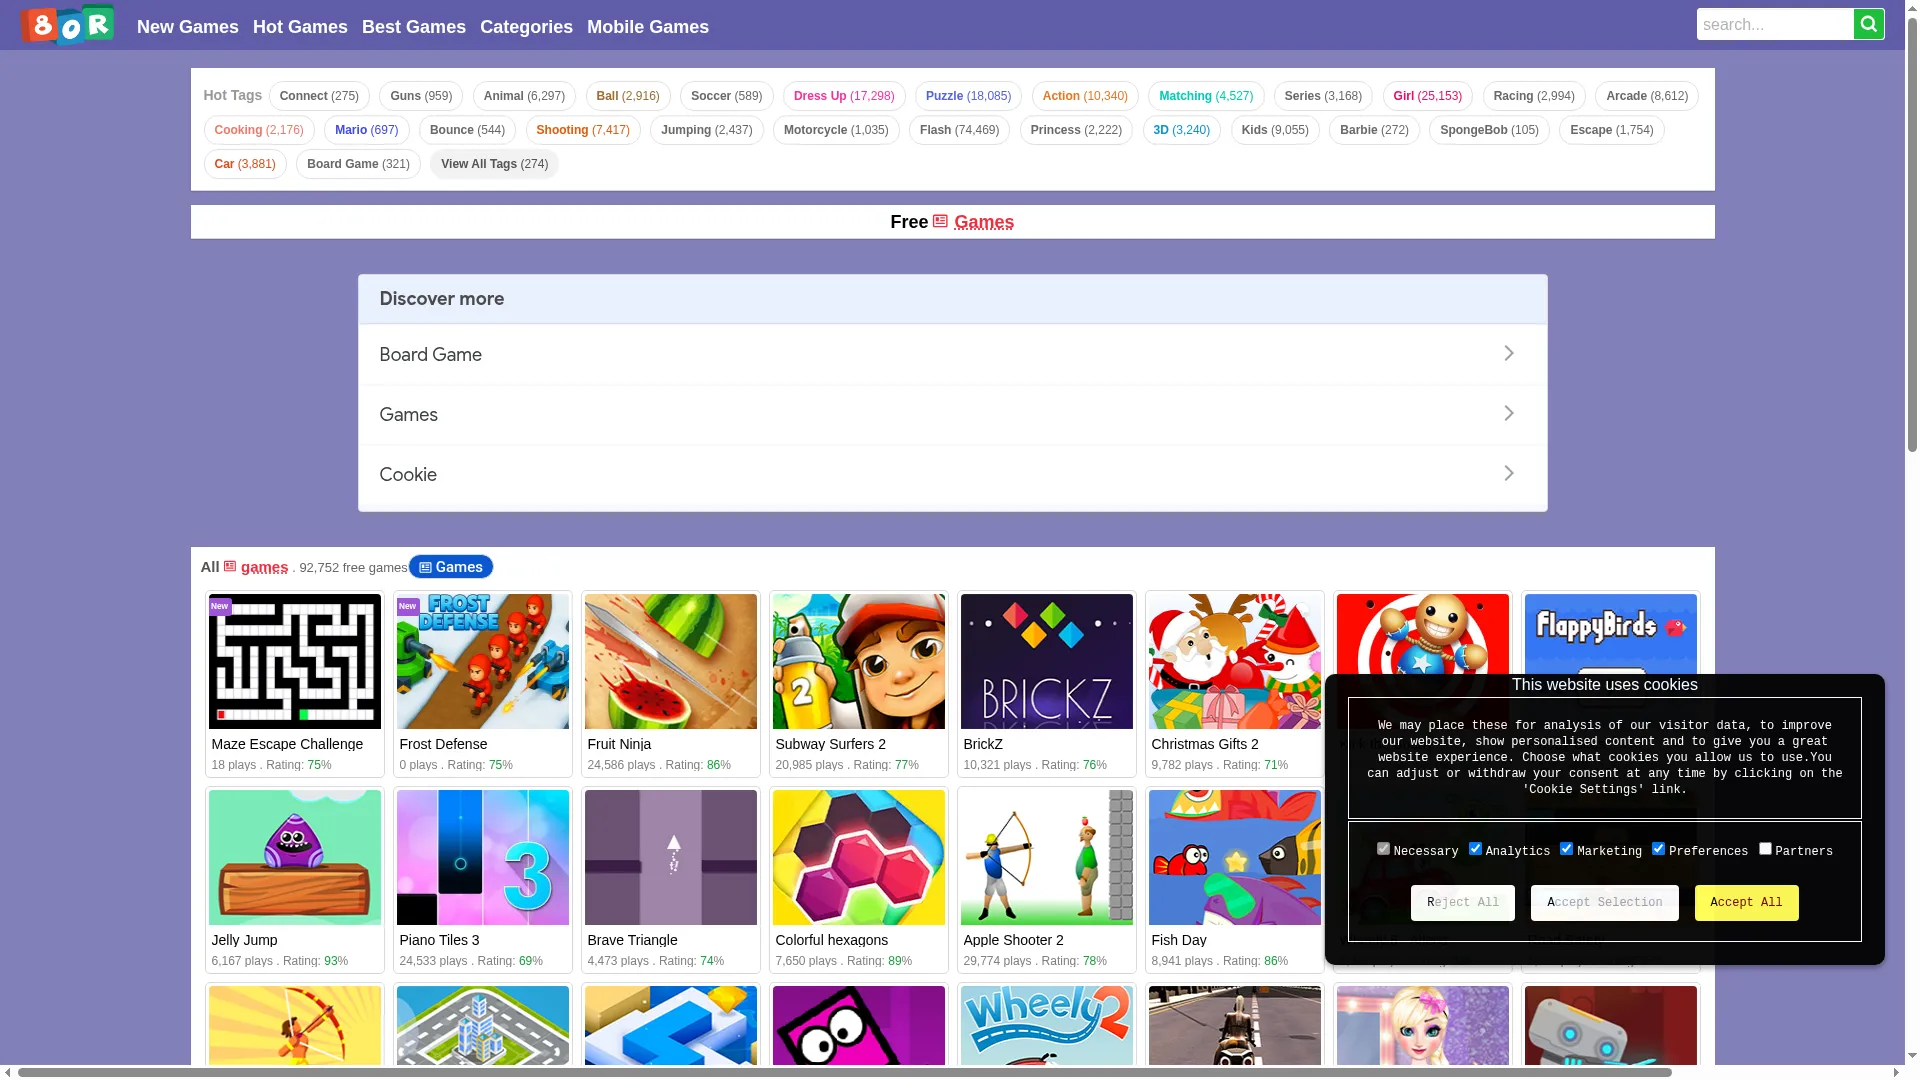1920x1080 pixels.
Task: Enable the Partners cookies checkbox
Action: (1765, 849)
